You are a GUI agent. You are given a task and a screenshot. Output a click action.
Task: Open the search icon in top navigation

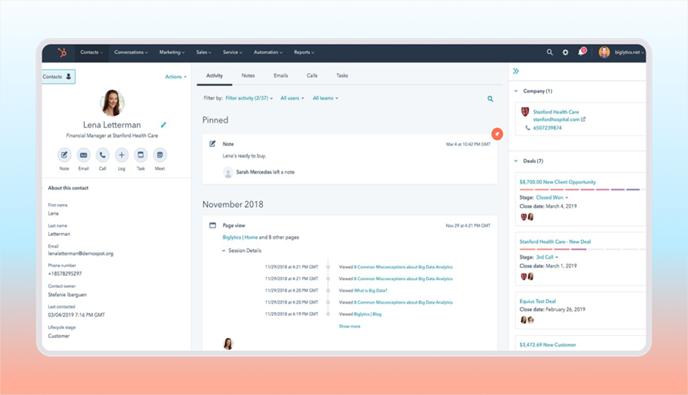549,52
